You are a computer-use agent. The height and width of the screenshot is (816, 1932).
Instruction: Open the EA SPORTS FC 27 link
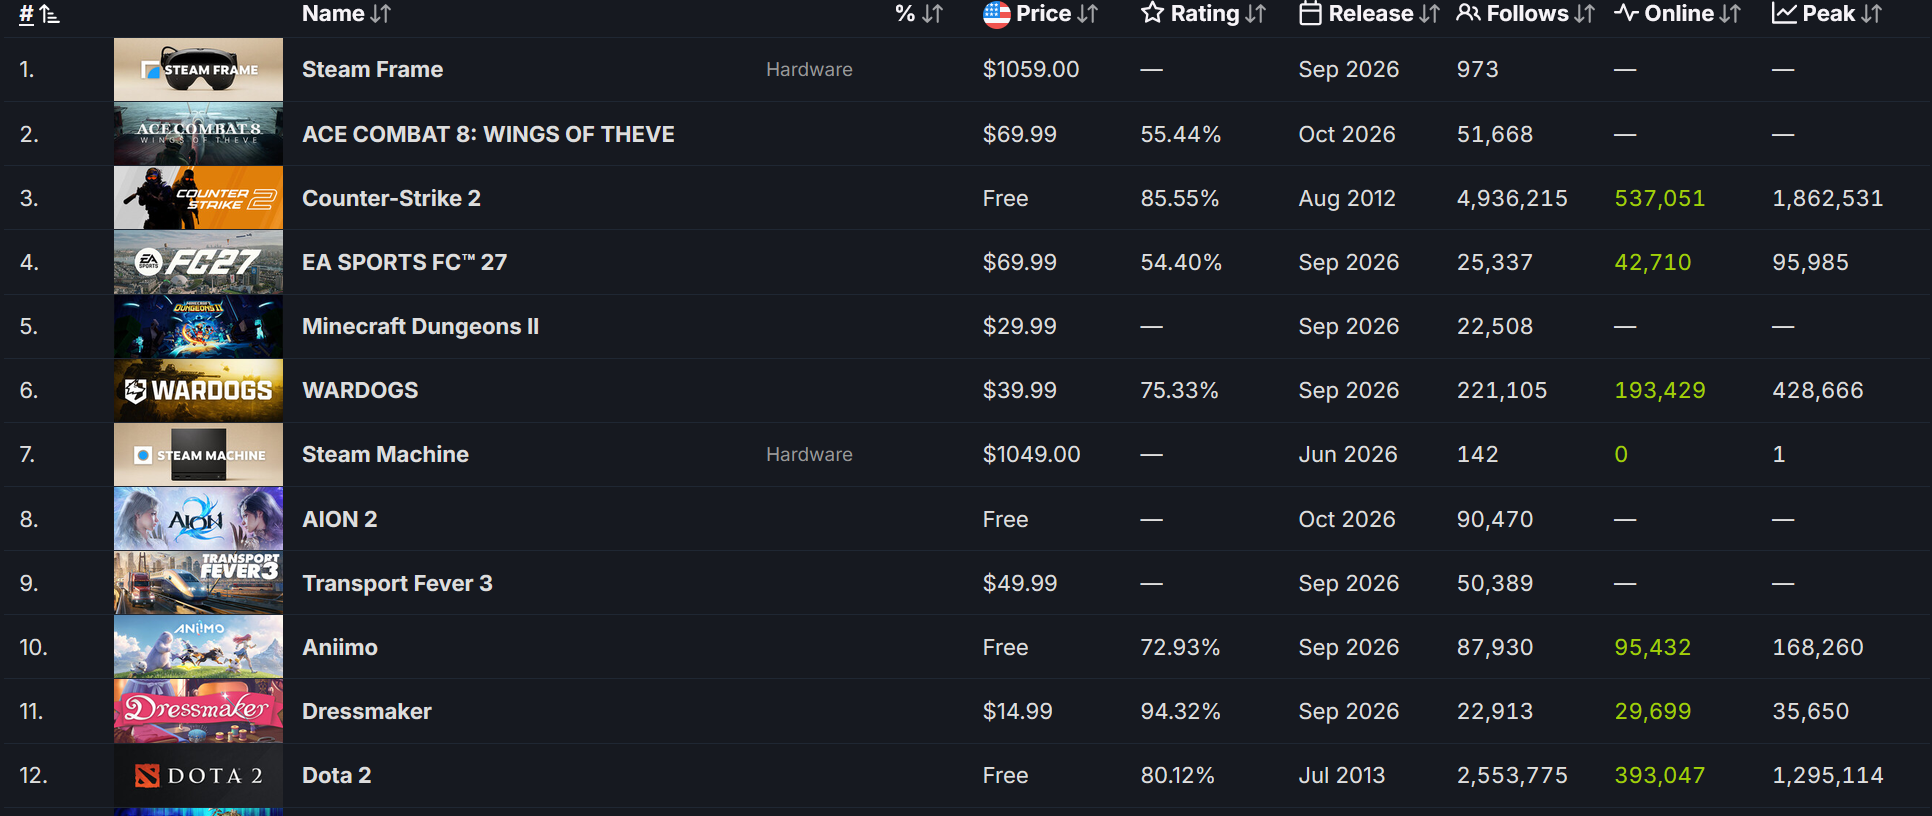click(x=404, y=262)
